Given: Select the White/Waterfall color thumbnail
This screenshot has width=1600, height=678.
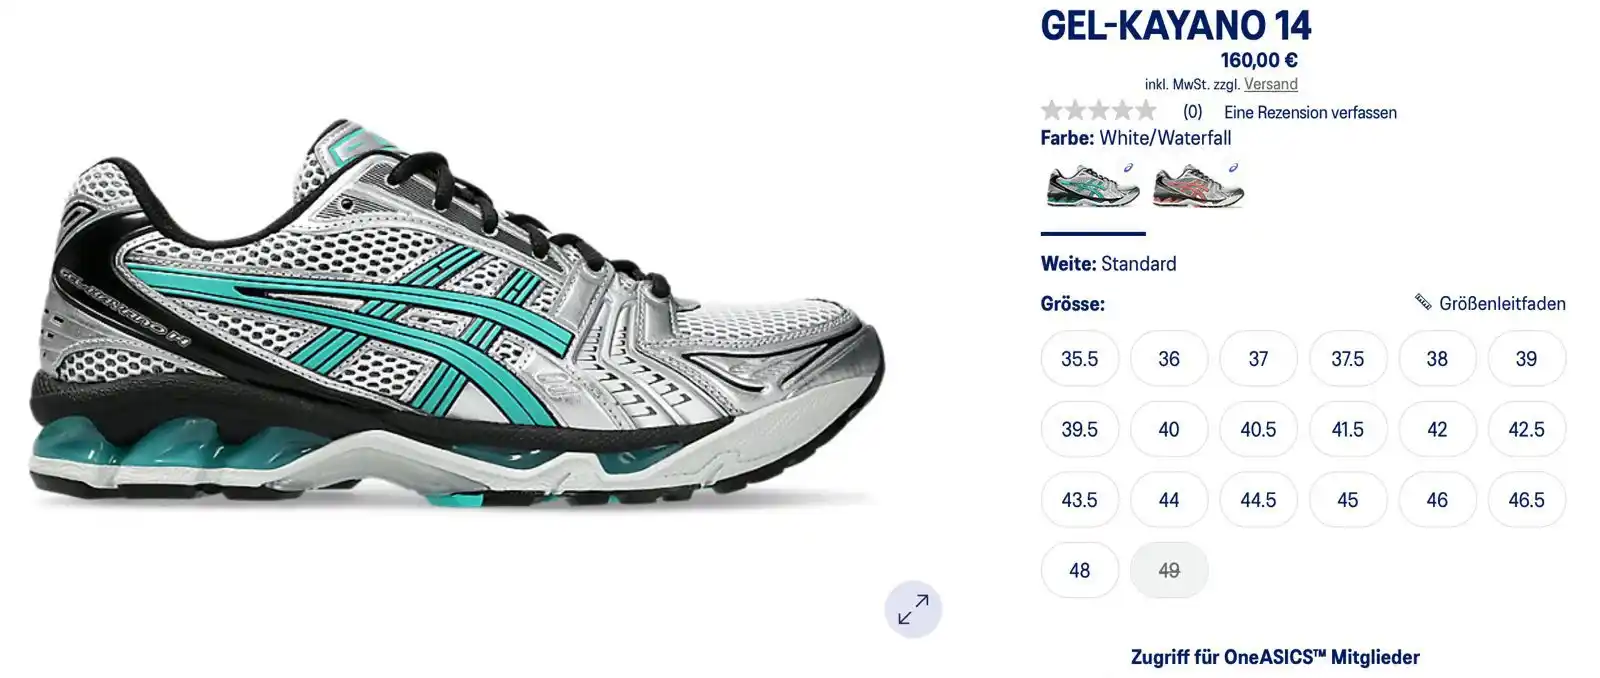Looking at the screenshot, I should click(1092, 185).
